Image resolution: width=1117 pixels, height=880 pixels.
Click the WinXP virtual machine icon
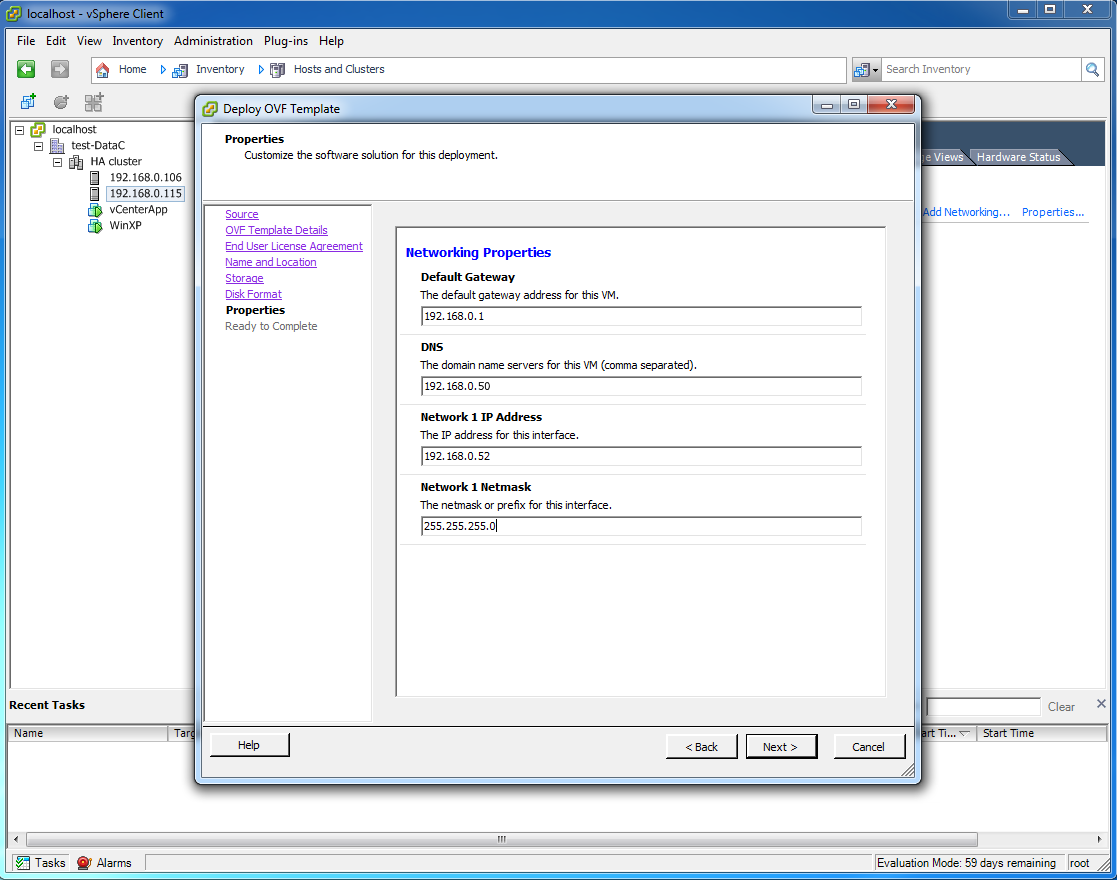[95, 226]
